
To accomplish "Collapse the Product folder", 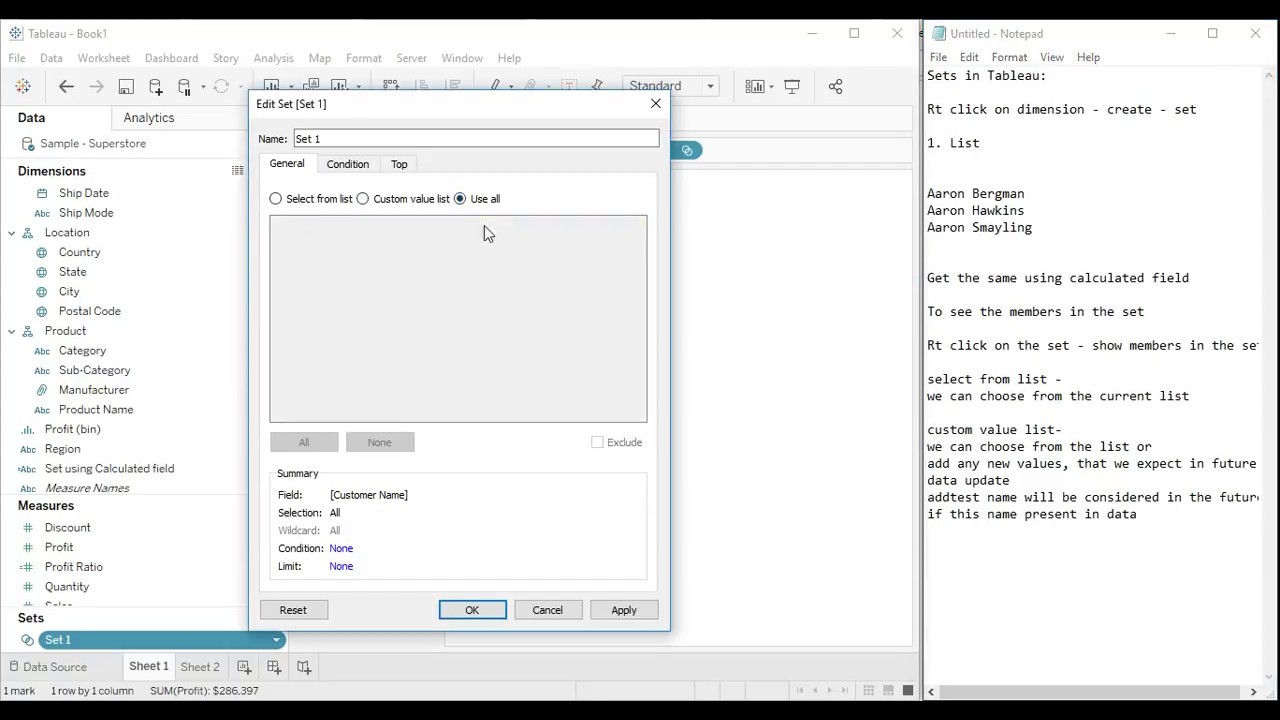I will click(x=12, y=331).
